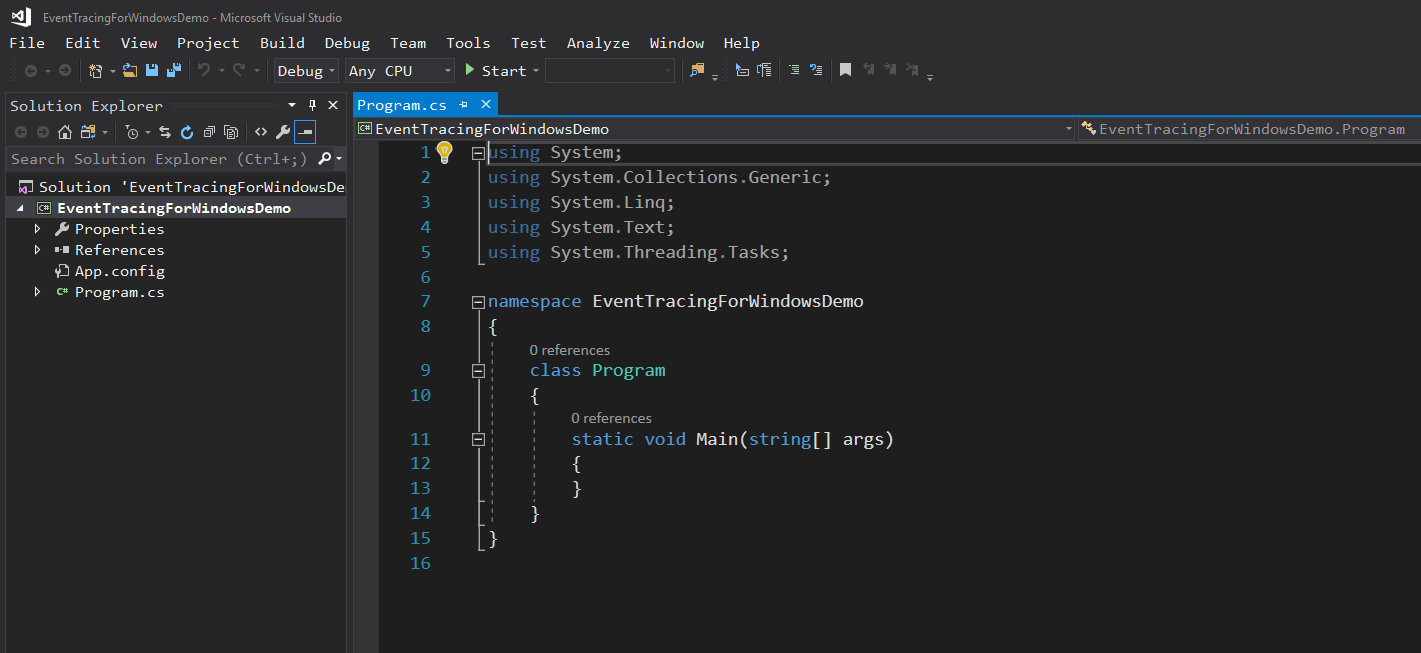Open the Tools menu
The image size is (1421, 653).
[468, 43]
